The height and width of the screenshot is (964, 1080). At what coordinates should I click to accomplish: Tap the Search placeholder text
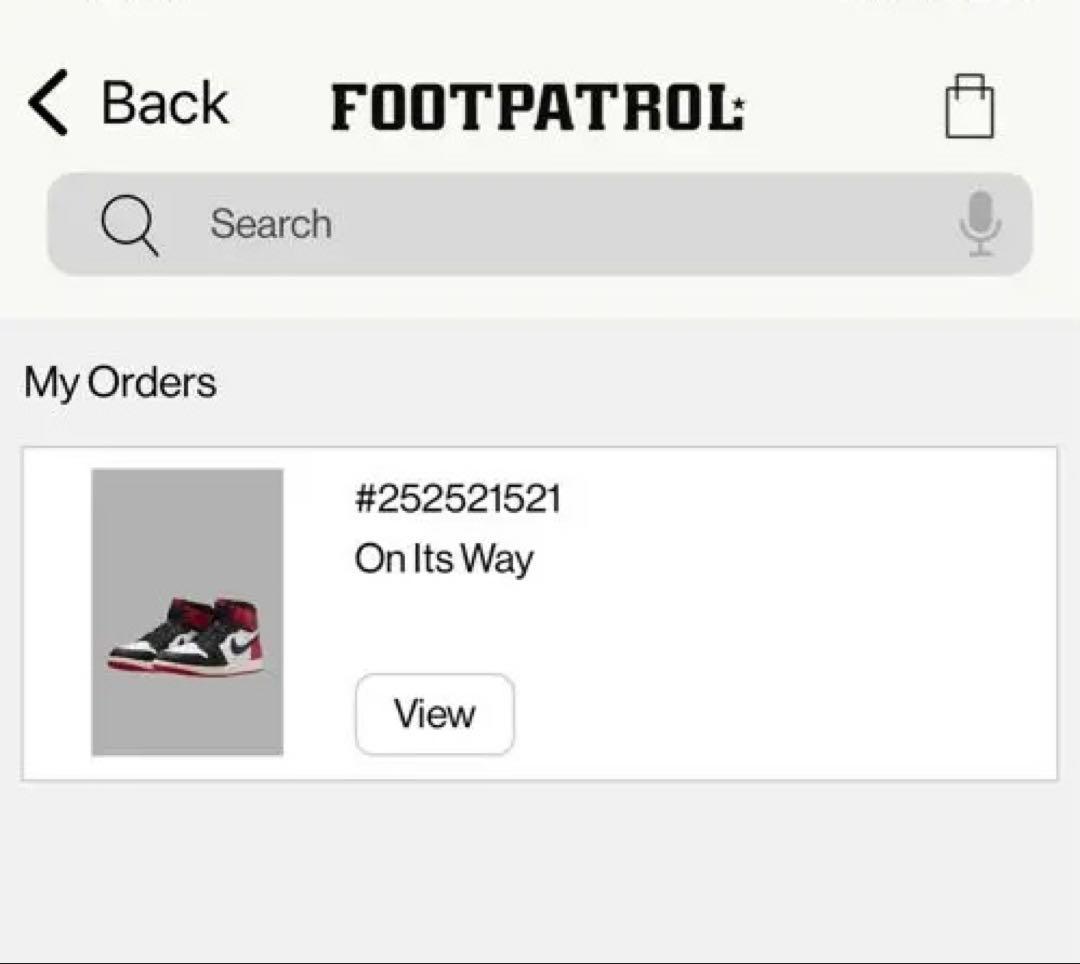pyautogui.click(x=270, y=224)
